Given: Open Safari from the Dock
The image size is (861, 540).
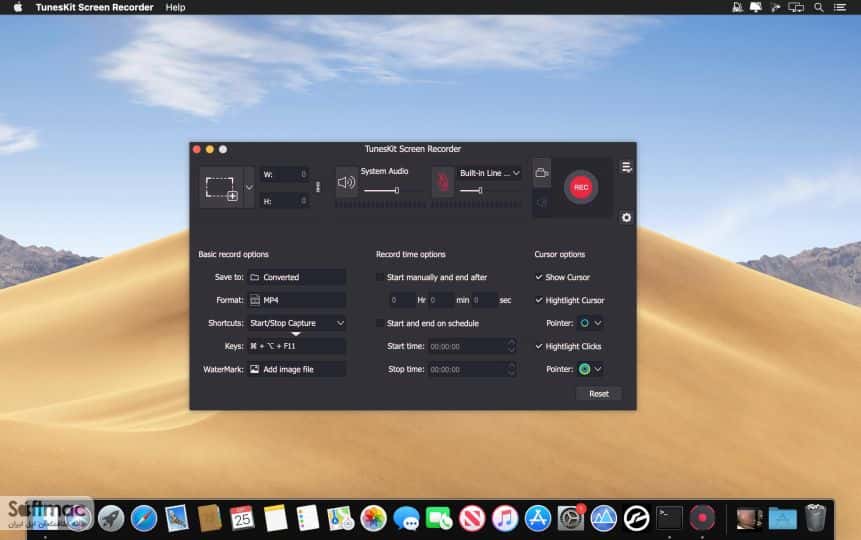Looking at the screenshot, I should (144, 518).
